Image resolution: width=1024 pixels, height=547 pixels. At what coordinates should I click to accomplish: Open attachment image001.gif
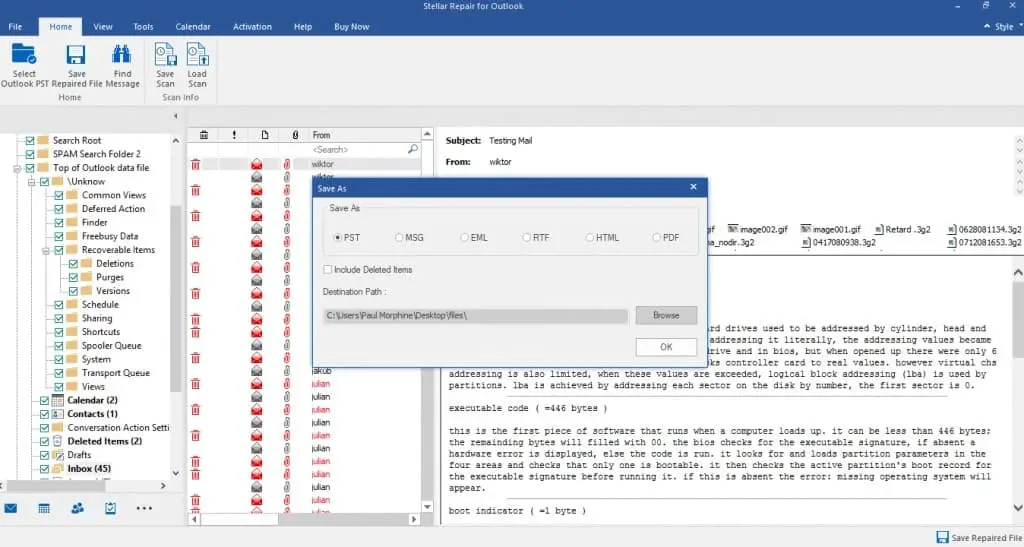coord(831,229)
